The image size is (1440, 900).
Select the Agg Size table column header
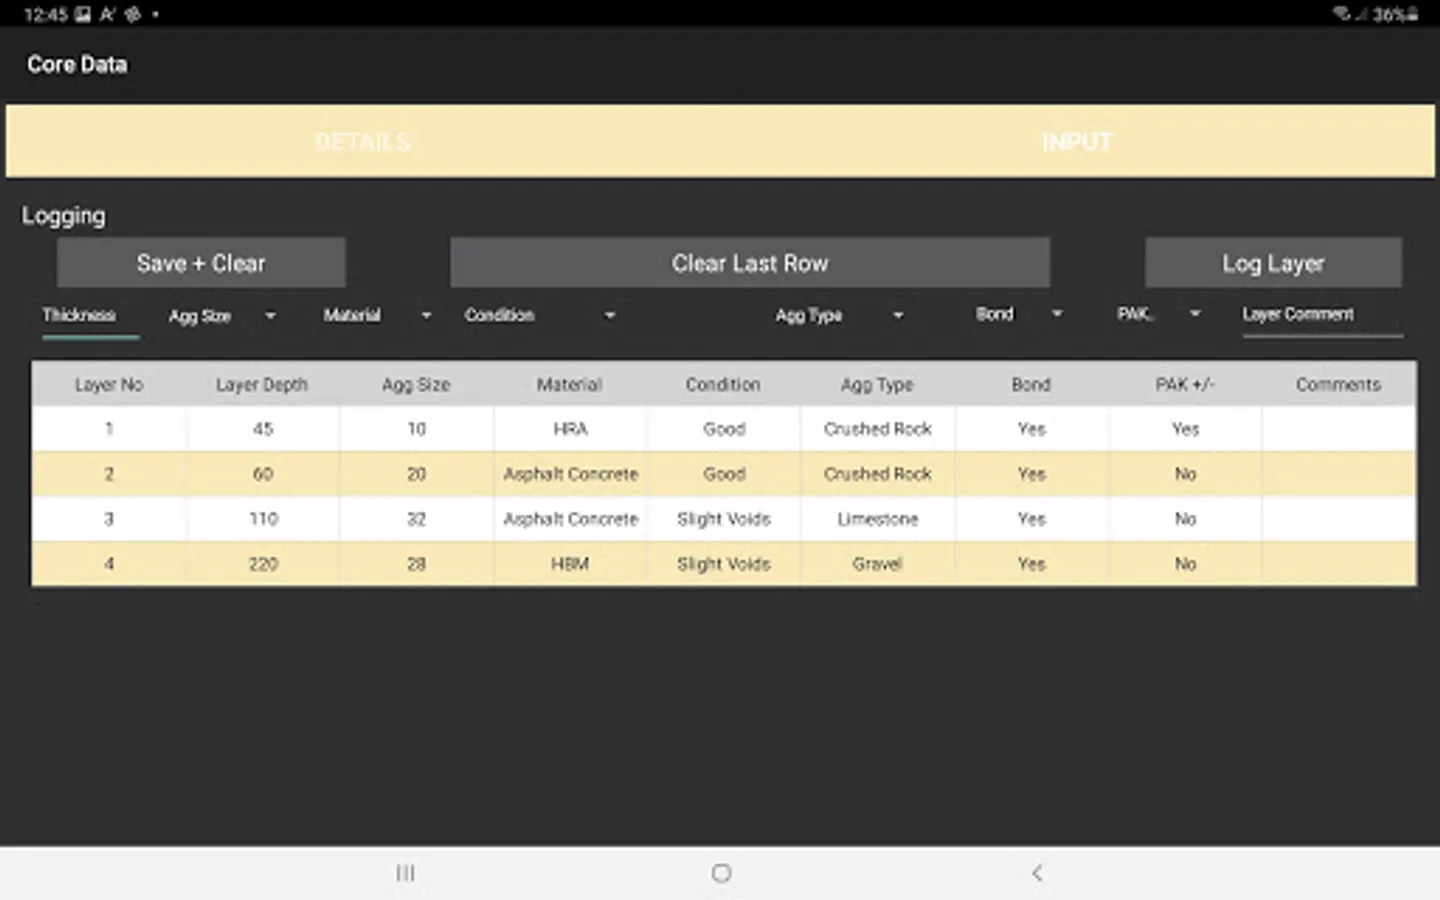tap(416, 385)
